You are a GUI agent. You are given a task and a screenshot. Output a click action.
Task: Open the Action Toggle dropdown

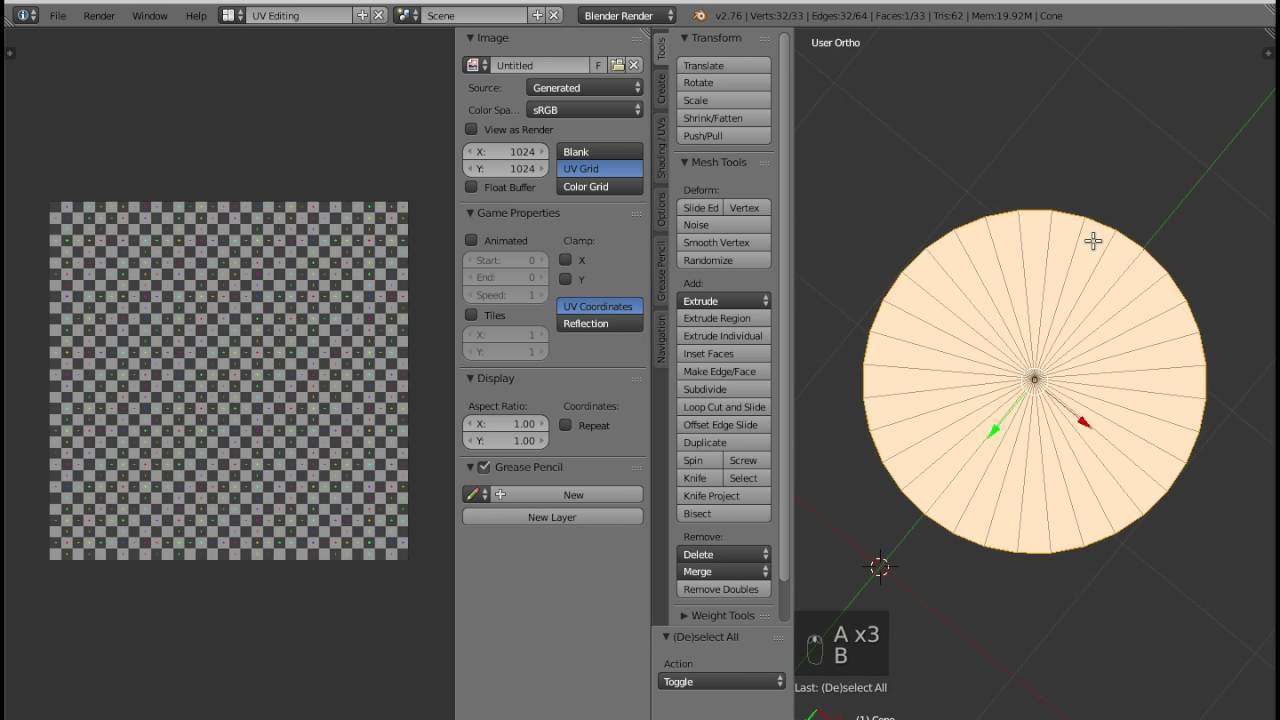point(721,682)
